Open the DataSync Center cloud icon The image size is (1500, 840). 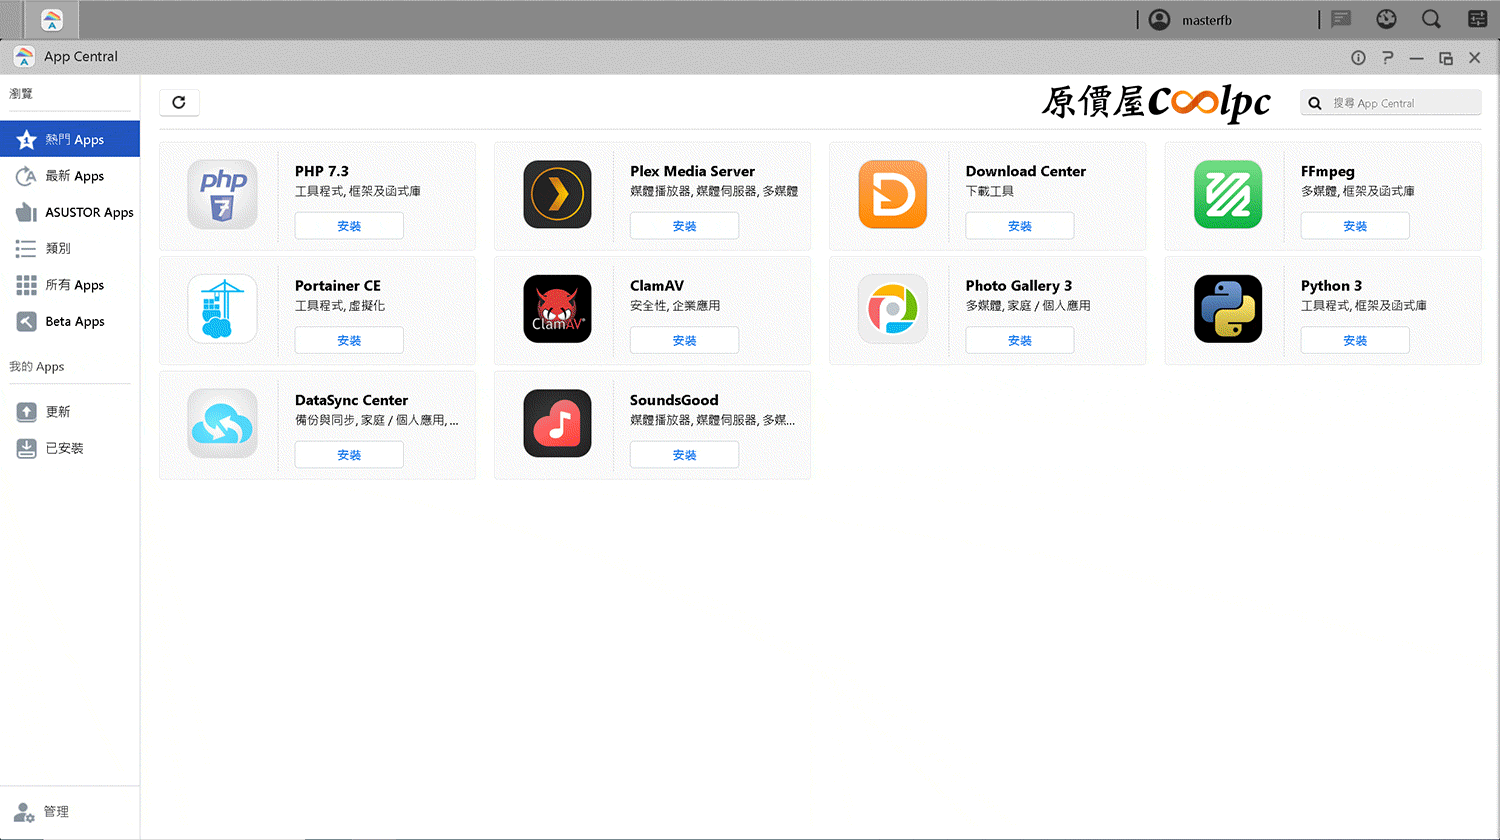click(222, 423)
